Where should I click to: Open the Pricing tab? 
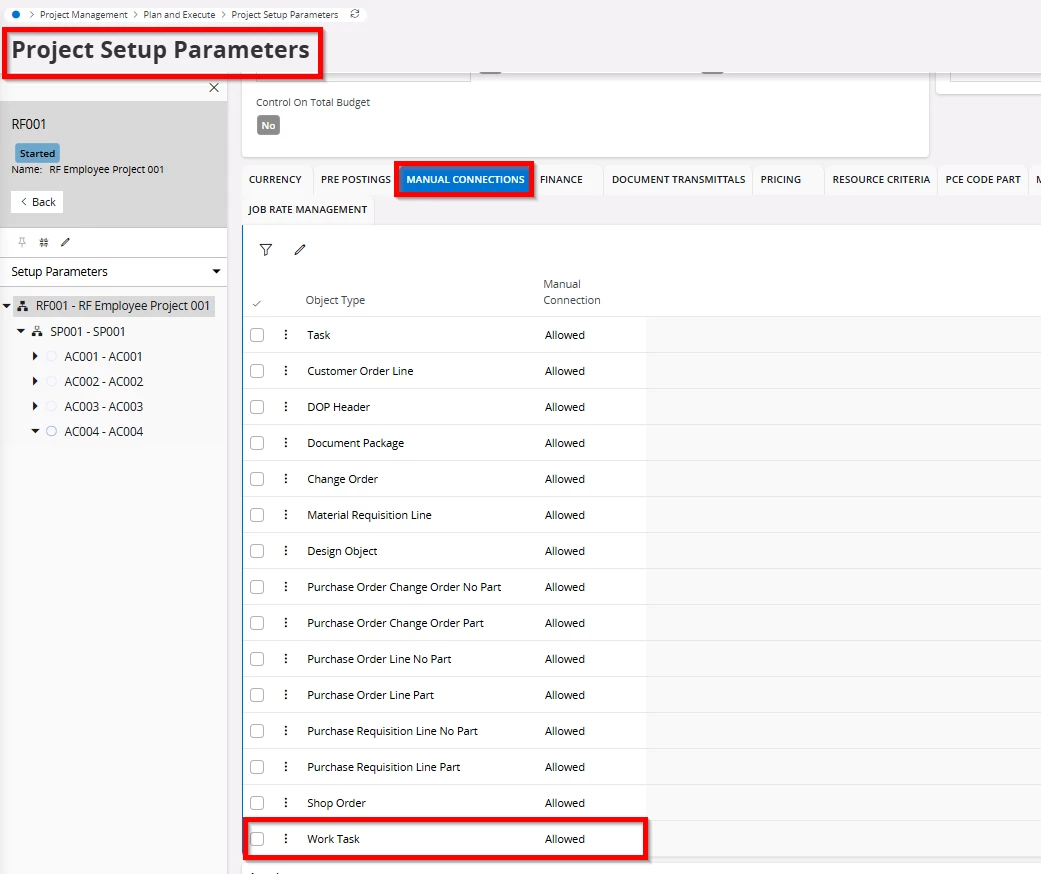tap(781, 179)
